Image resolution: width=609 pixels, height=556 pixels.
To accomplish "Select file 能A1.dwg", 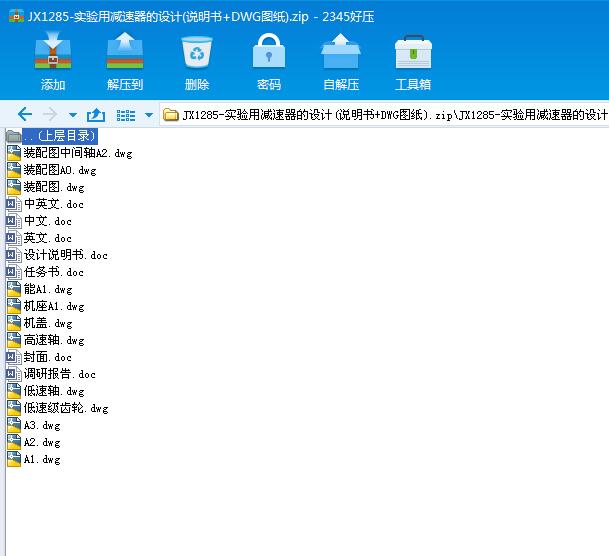I will click(x=48, y=289).
